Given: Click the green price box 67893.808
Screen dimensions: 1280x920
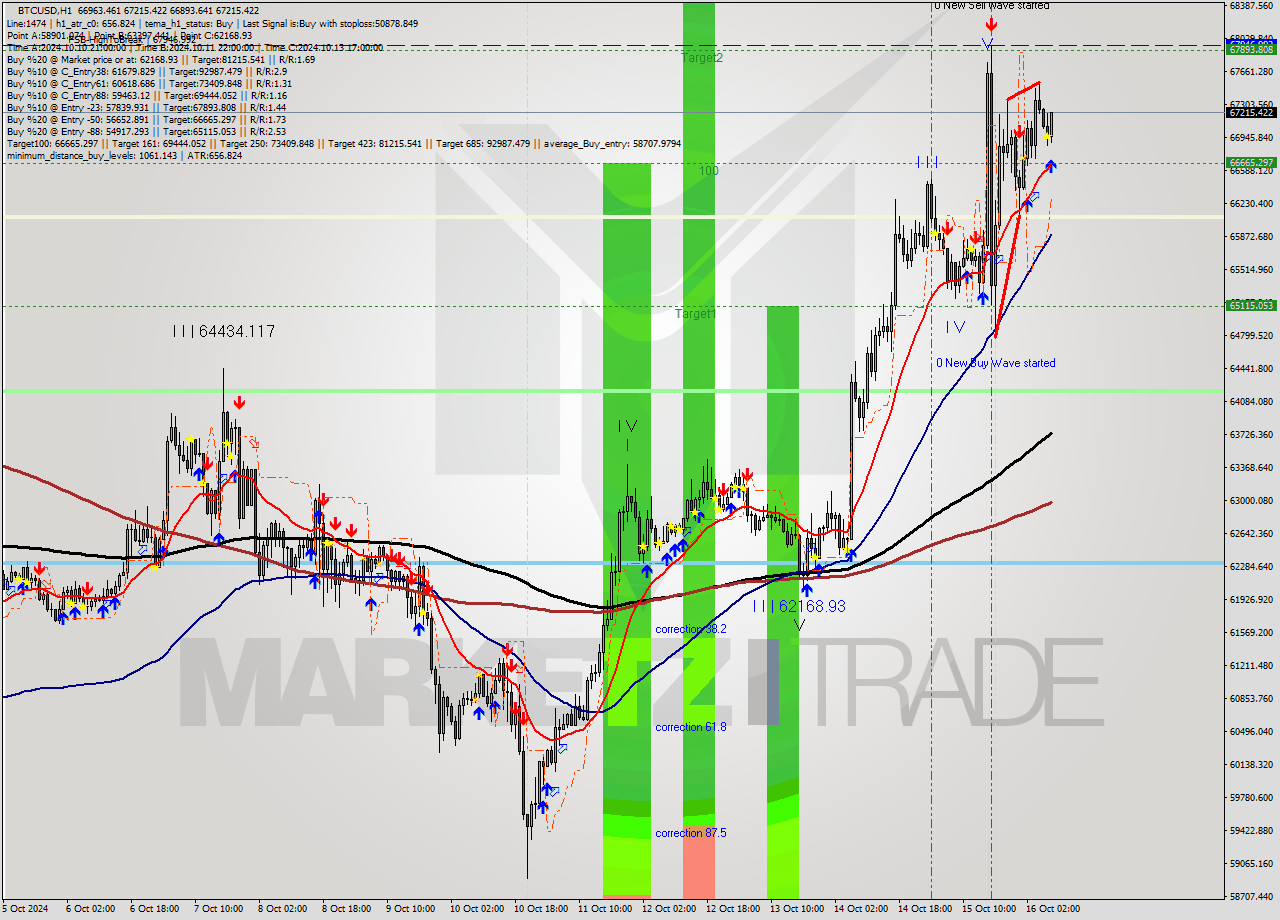Looking at the screenshot, I should click(x=1251, y=49).
